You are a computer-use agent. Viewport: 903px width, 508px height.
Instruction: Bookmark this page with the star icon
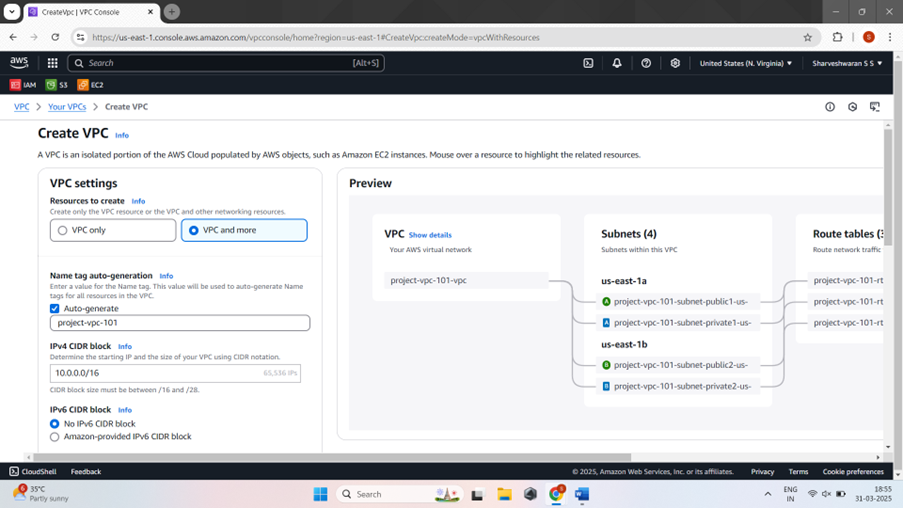(x=807, y=37)
